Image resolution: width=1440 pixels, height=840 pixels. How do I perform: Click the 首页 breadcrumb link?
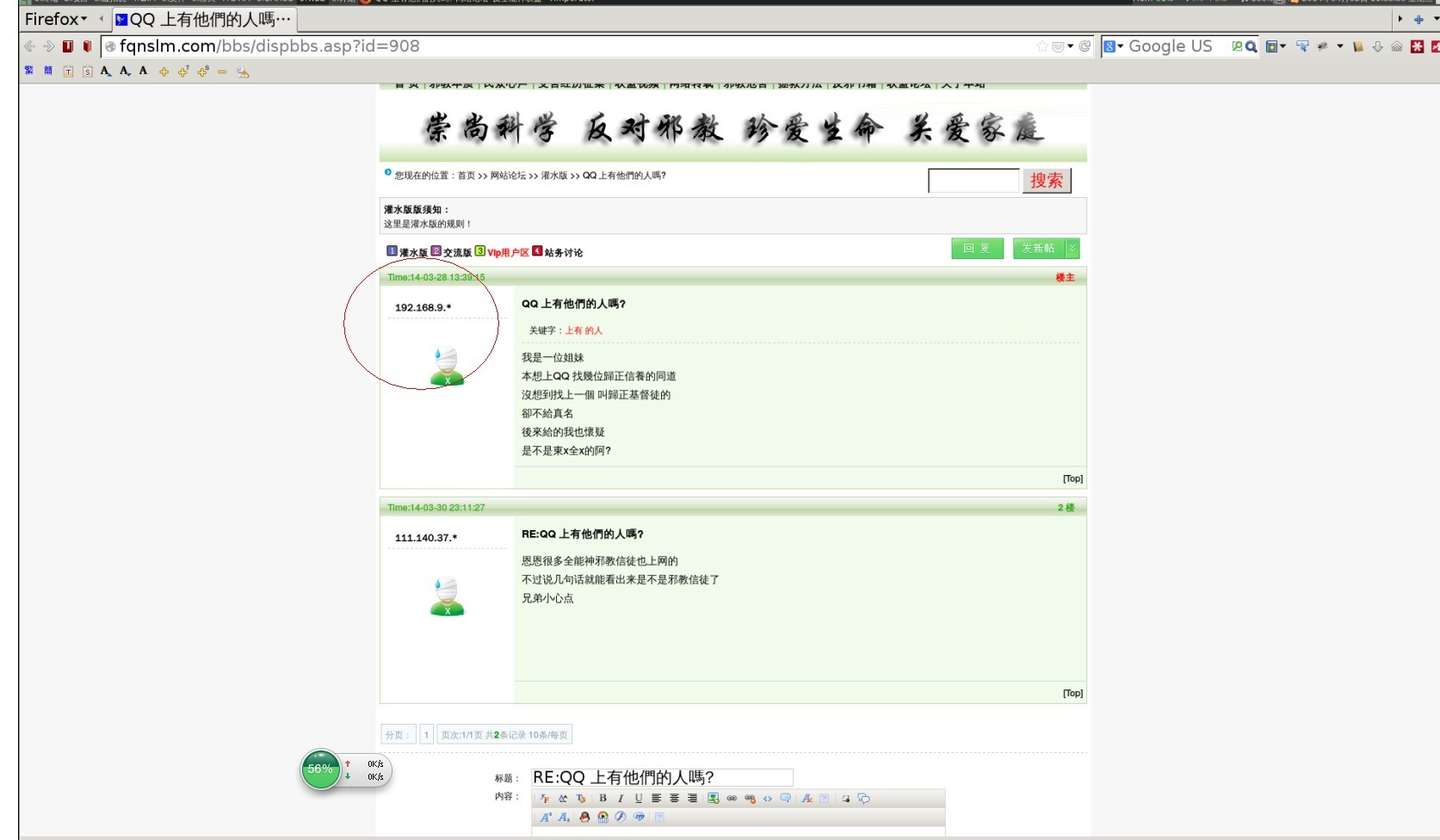coord(466,176)
